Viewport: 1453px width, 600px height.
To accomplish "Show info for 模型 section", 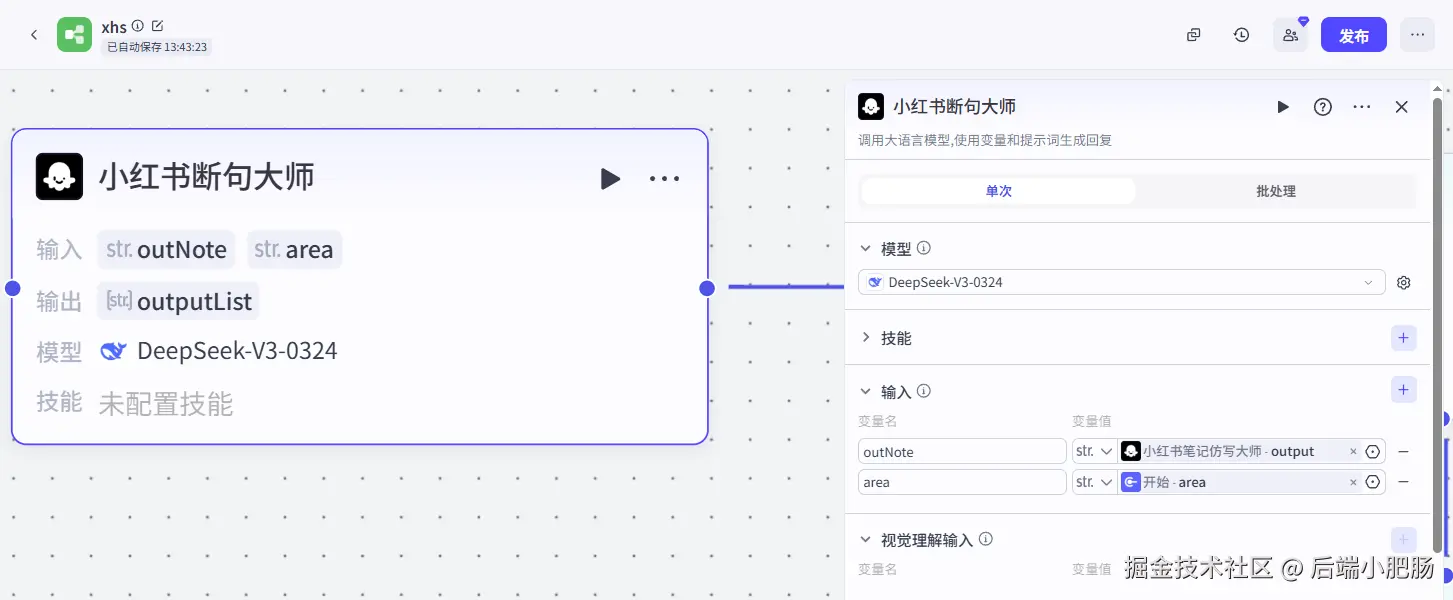I will tap(924, 248).
